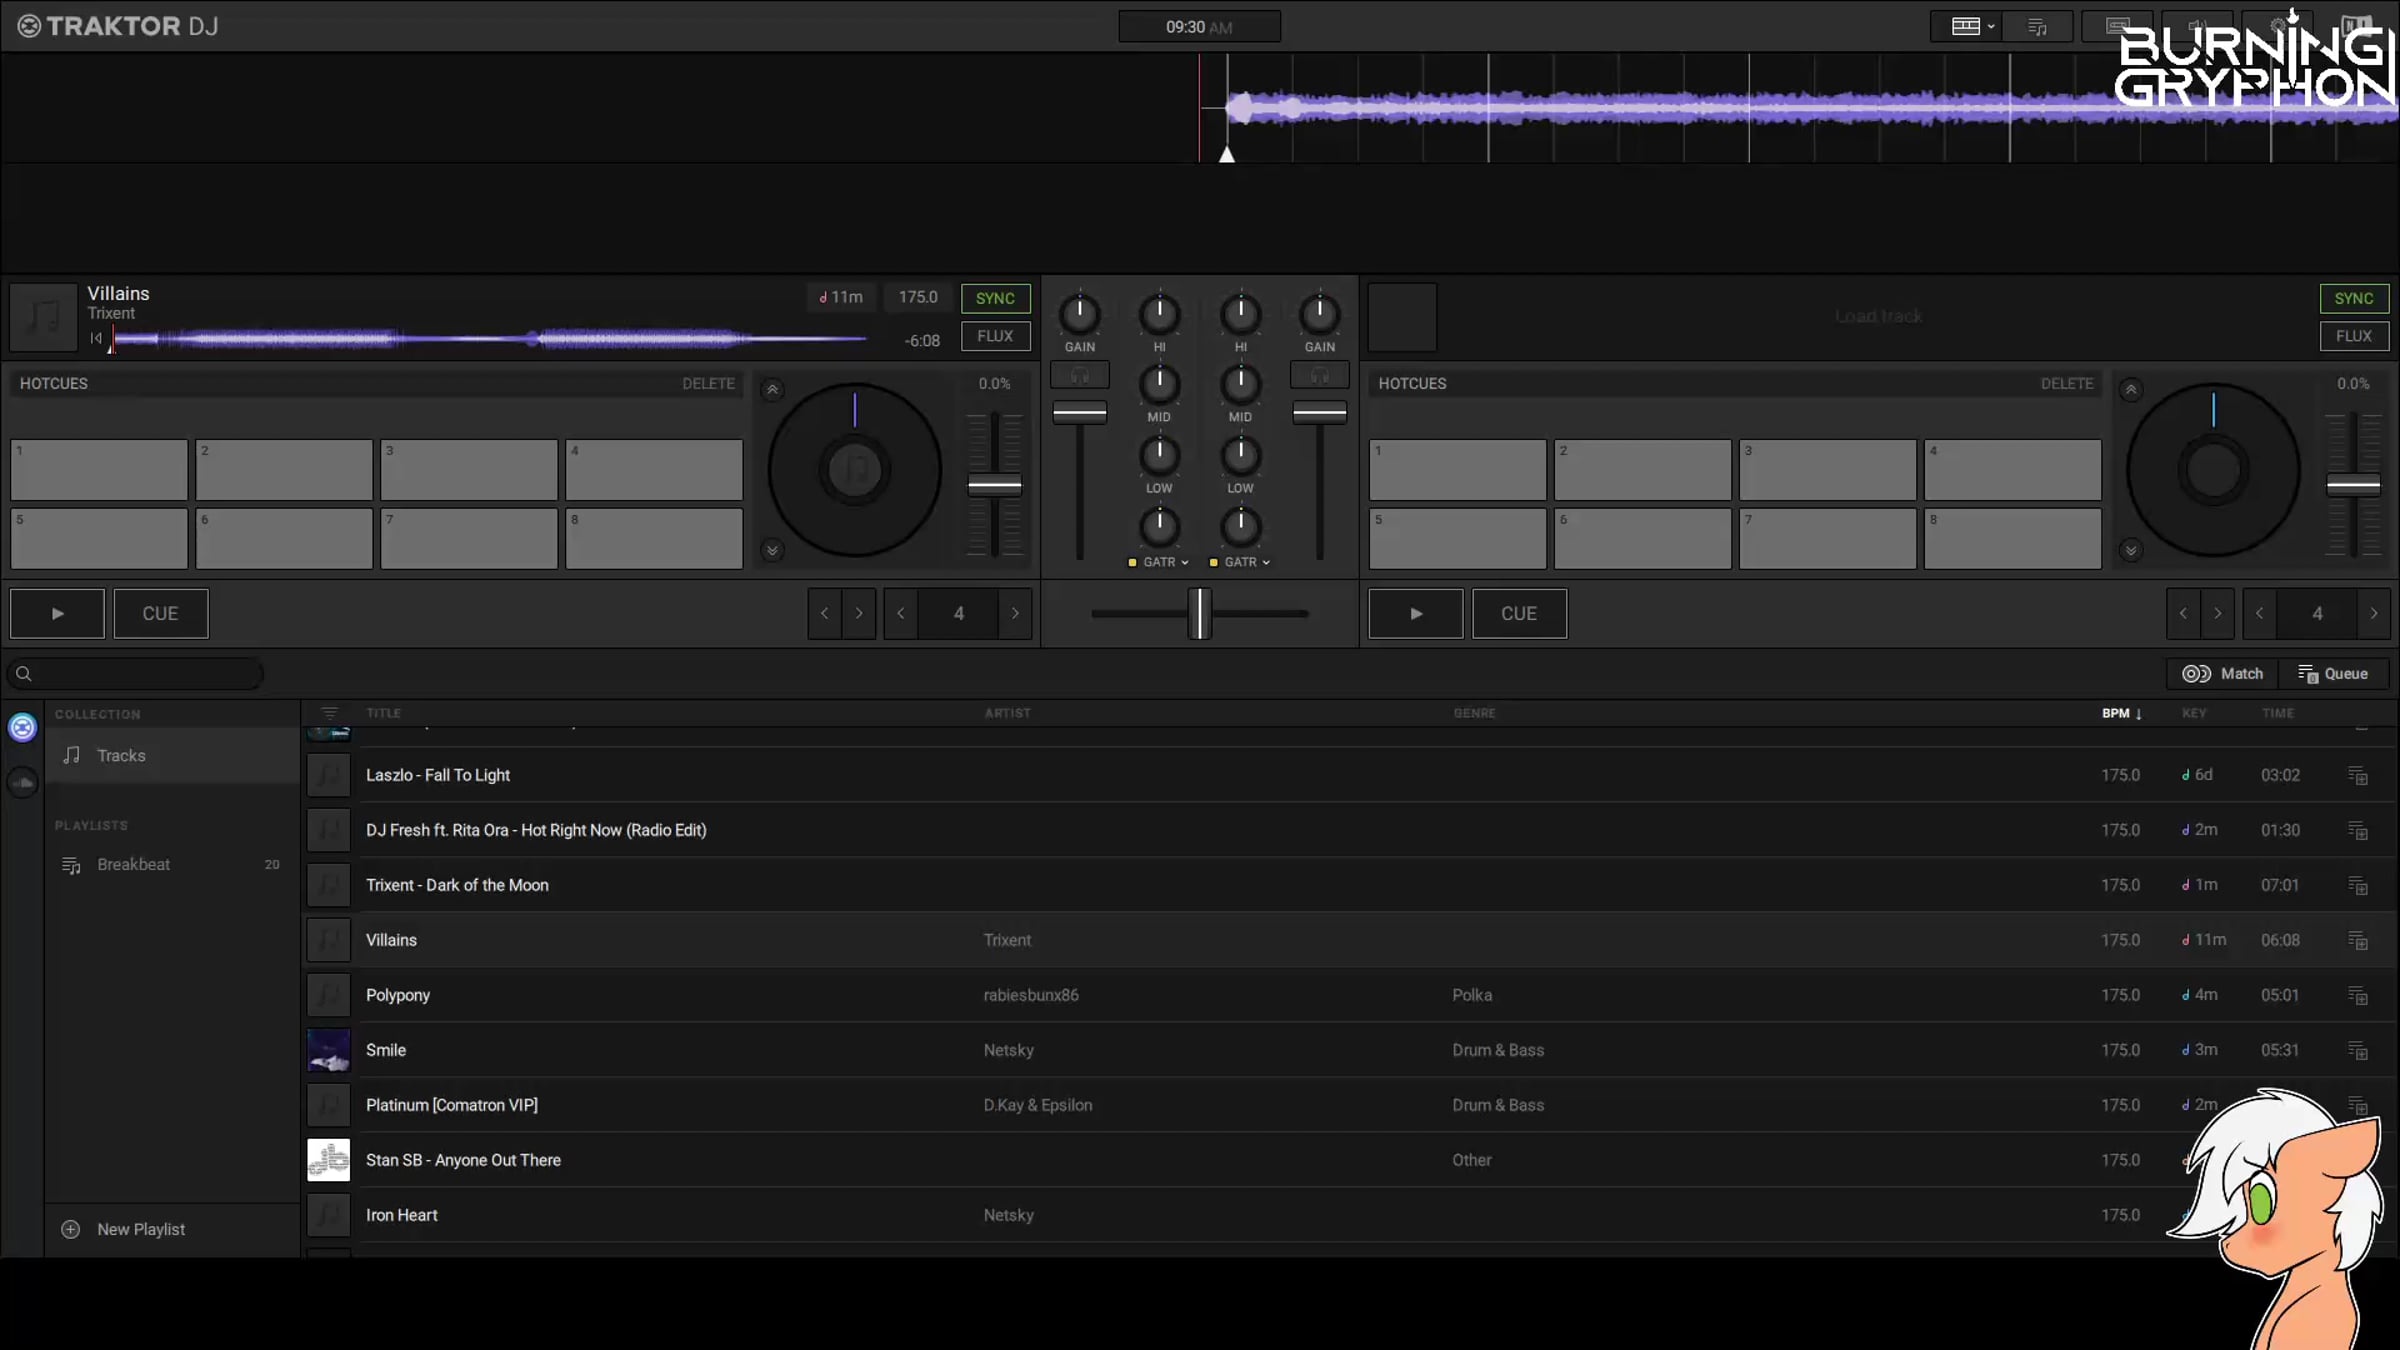Sort the track list by BPM column
Viewport: 2400px width, 1350px height.
point(2121,713)
